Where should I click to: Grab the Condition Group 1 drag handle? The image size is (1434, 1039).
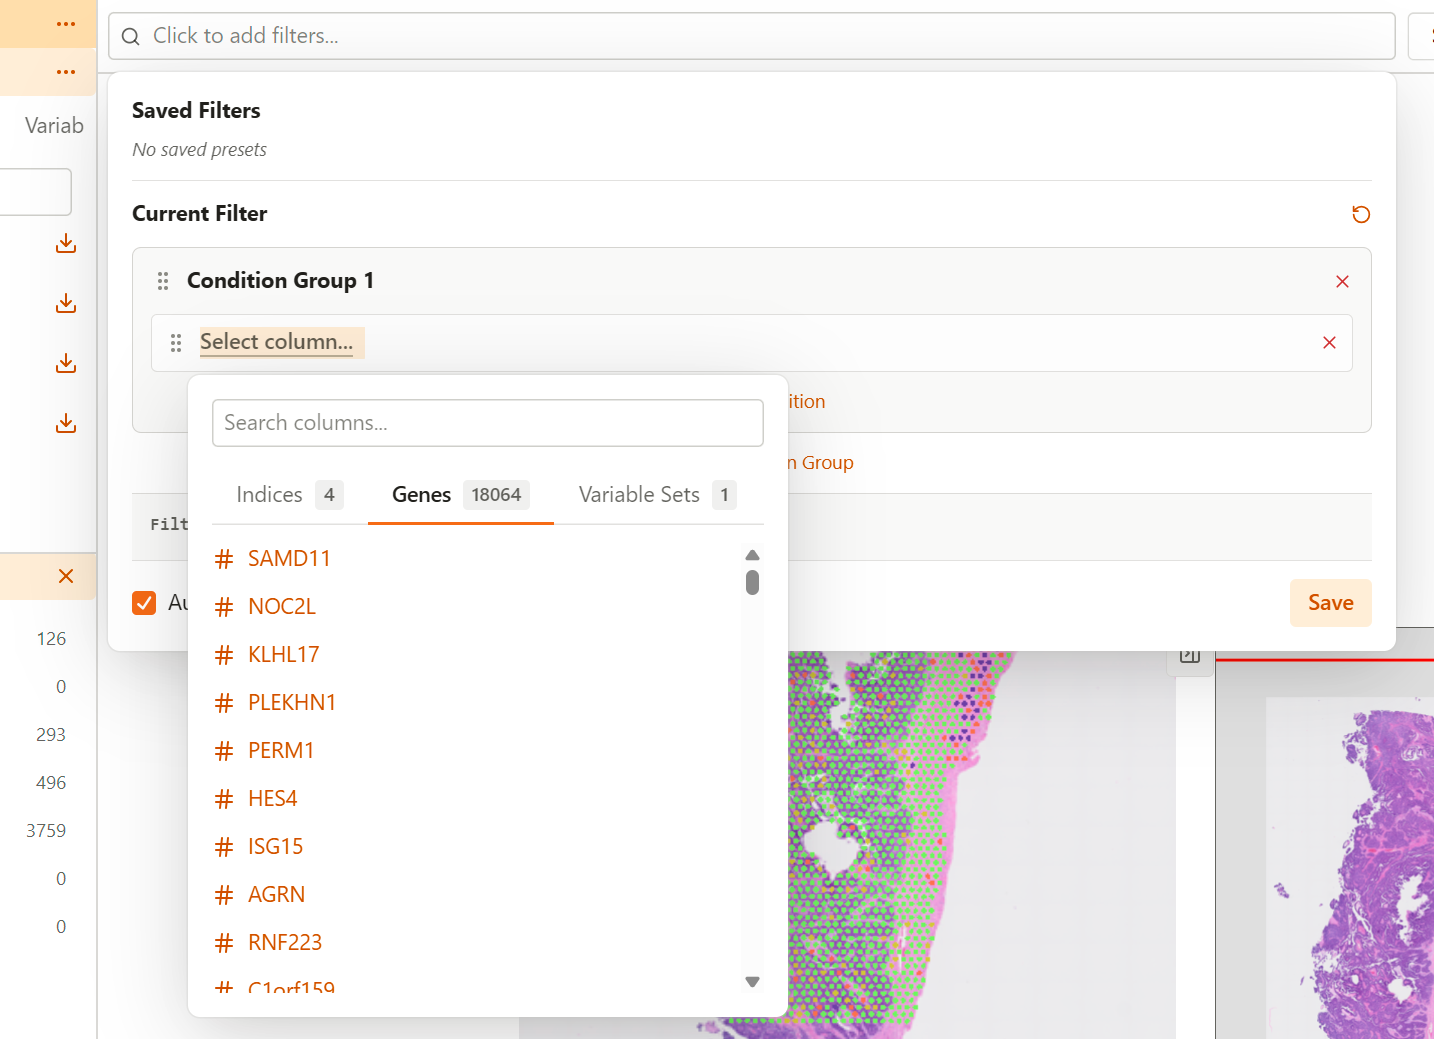tap(163, 281)
